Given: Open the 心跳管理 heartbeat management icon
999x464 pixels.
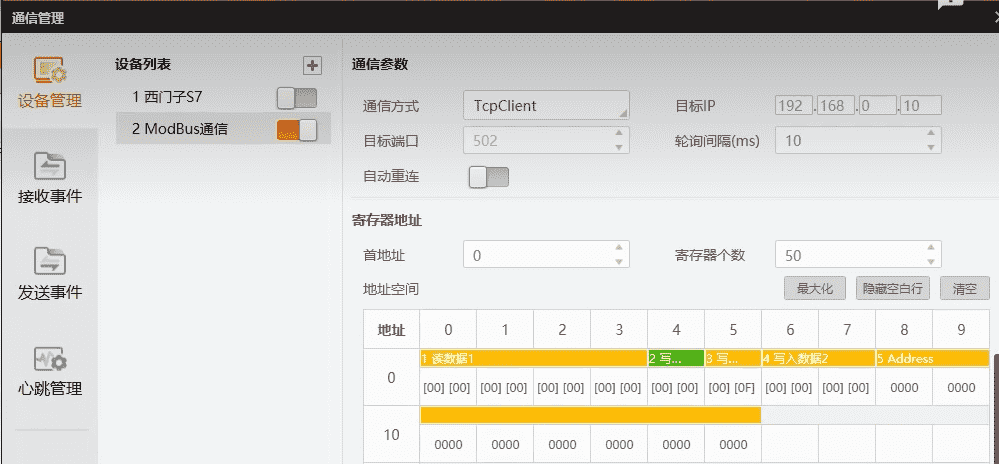Looking at the screenshot, I should pos(49,370).
